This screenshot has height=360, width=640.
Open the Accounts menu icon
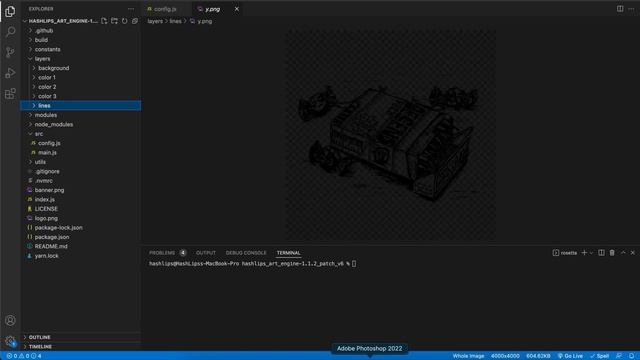coord(10,320)
